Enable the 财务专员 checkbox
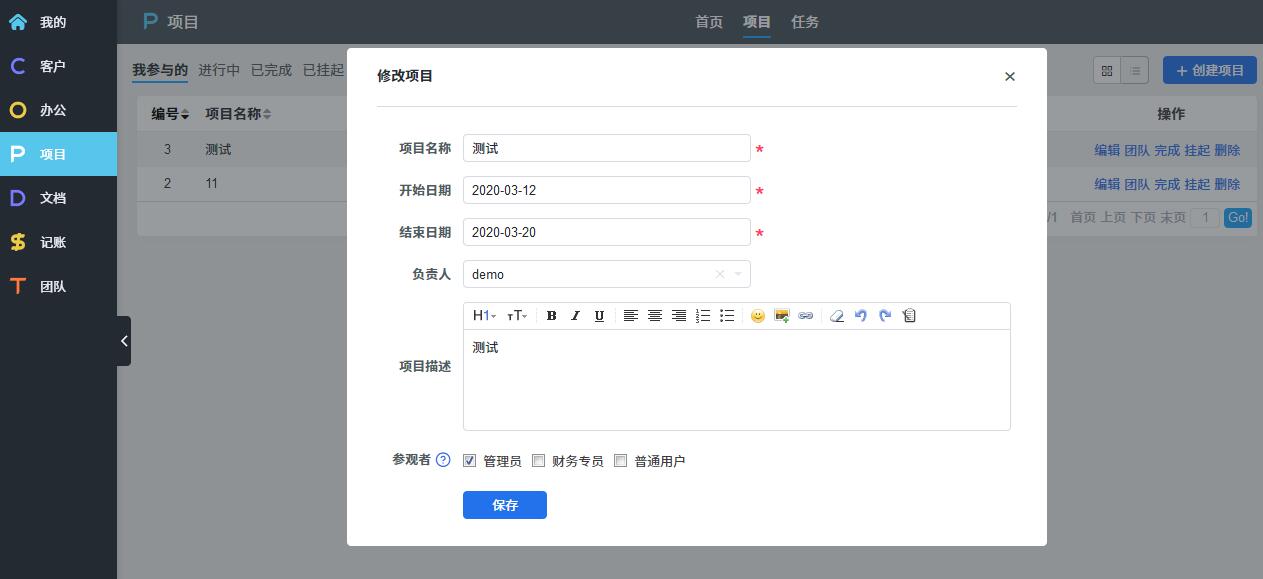Image resolution: width=1263 pixels, height=579 pixels. (x=539, y=461)
